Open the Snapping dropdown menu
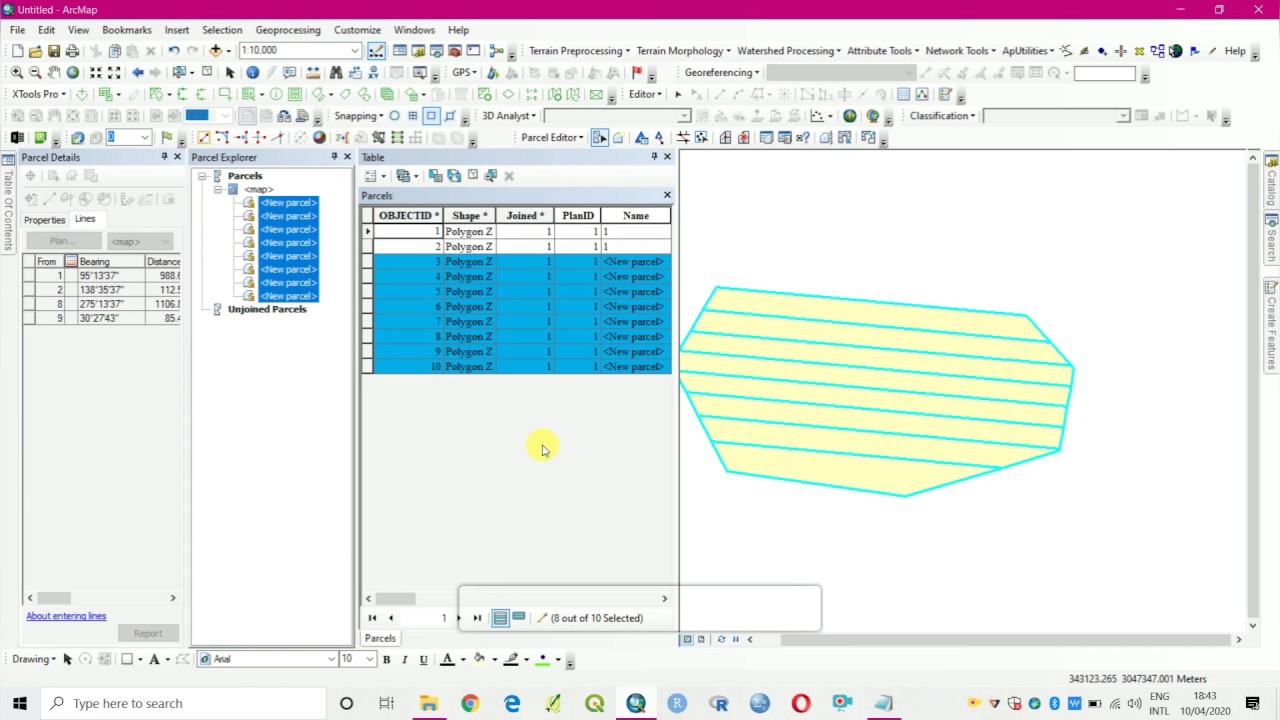1280x720 pixels. click(359, 116)
